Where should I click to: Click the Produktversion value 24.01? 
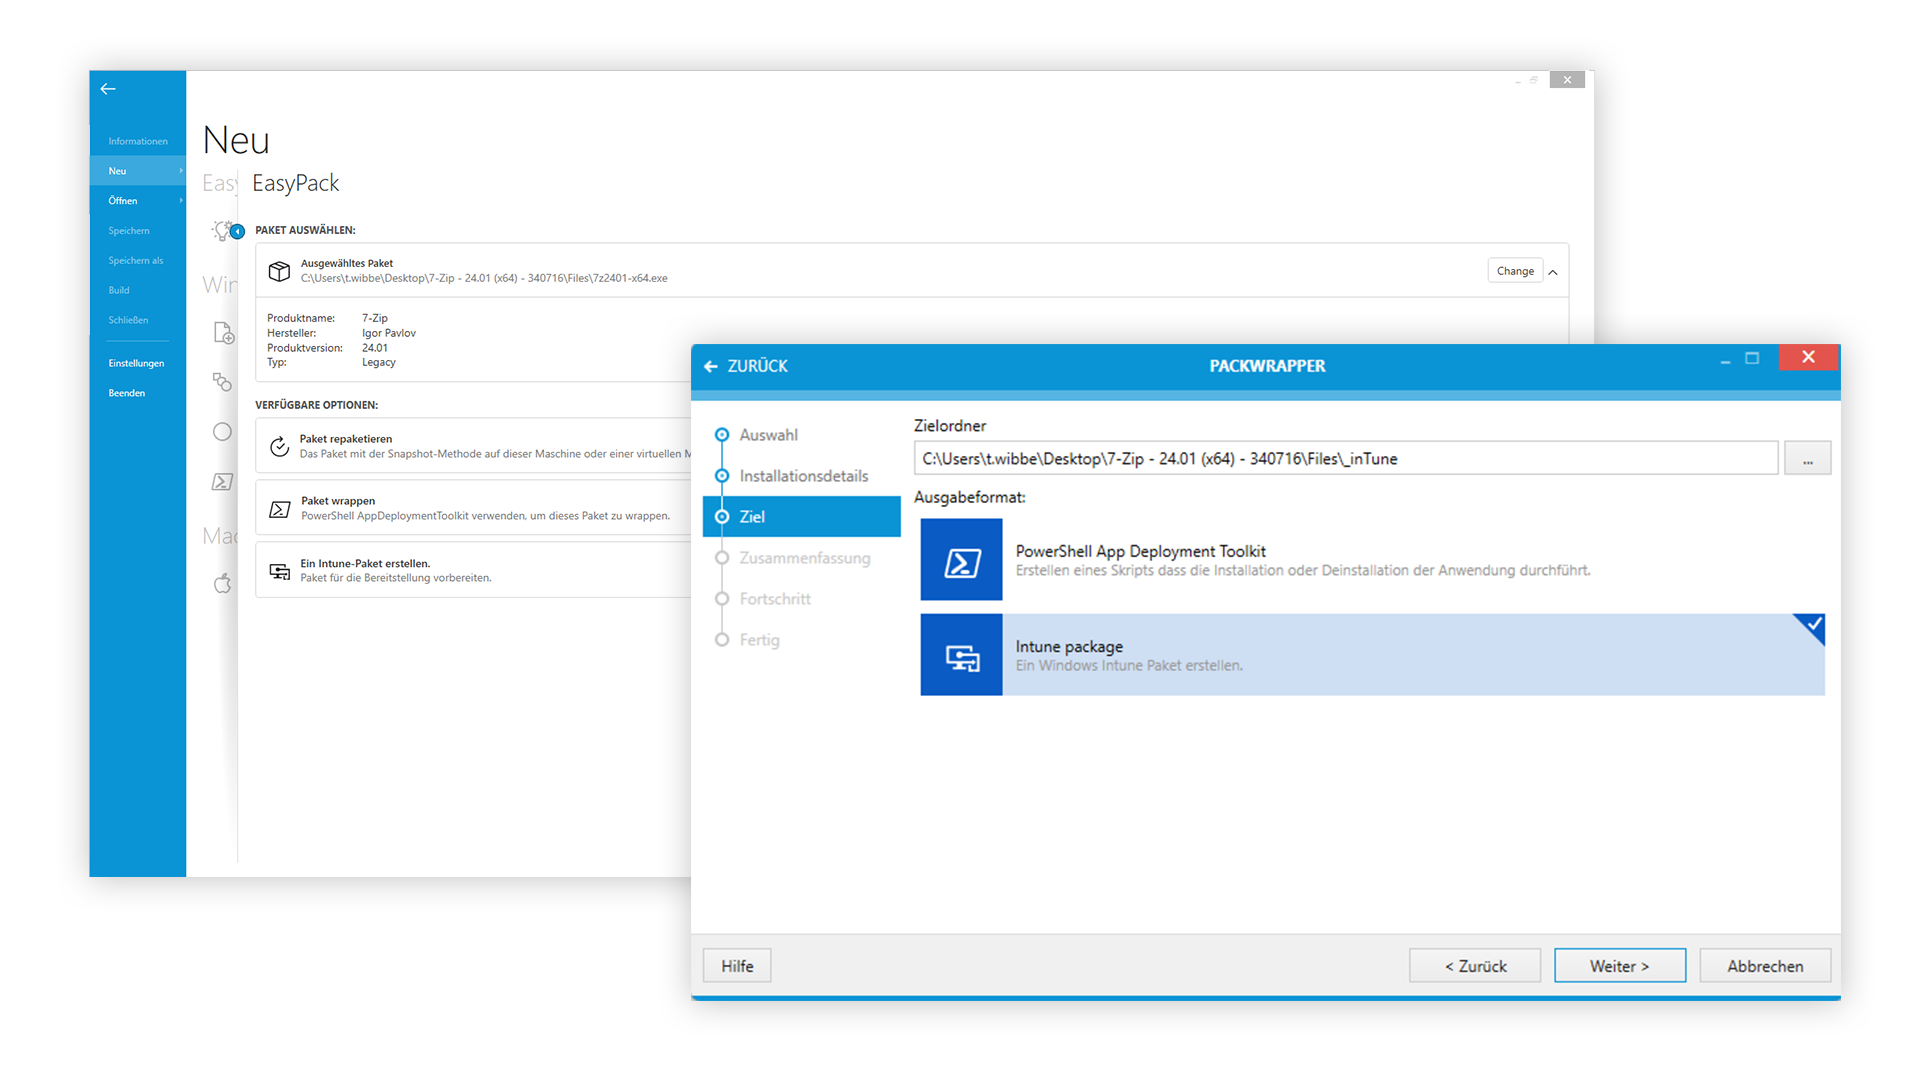coord(375,348)
